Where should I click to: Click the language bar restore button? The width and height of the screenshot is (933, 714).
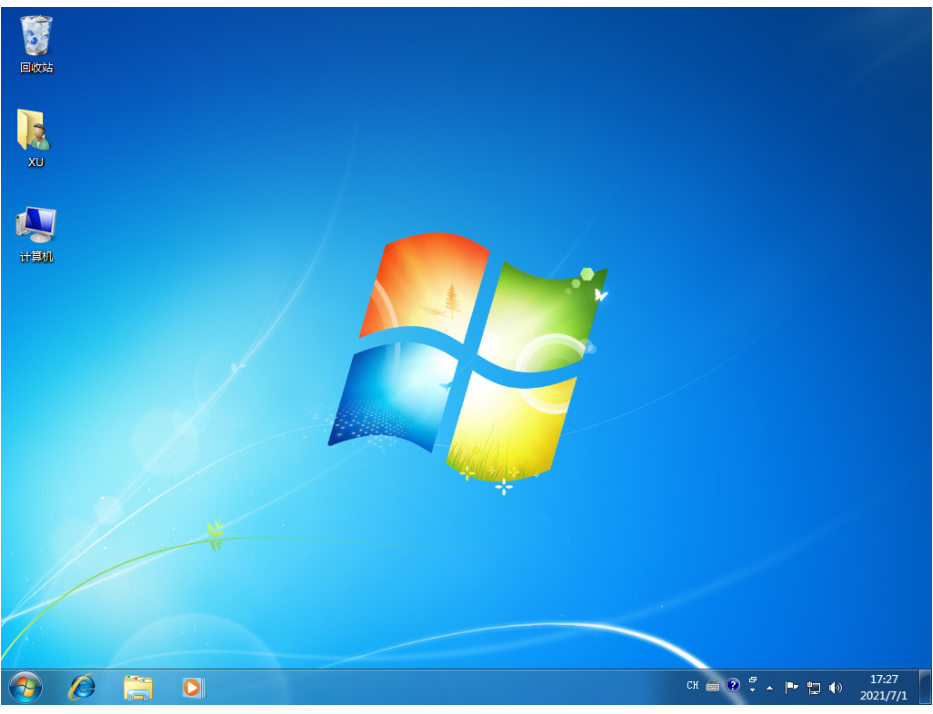tap(753, 679)
